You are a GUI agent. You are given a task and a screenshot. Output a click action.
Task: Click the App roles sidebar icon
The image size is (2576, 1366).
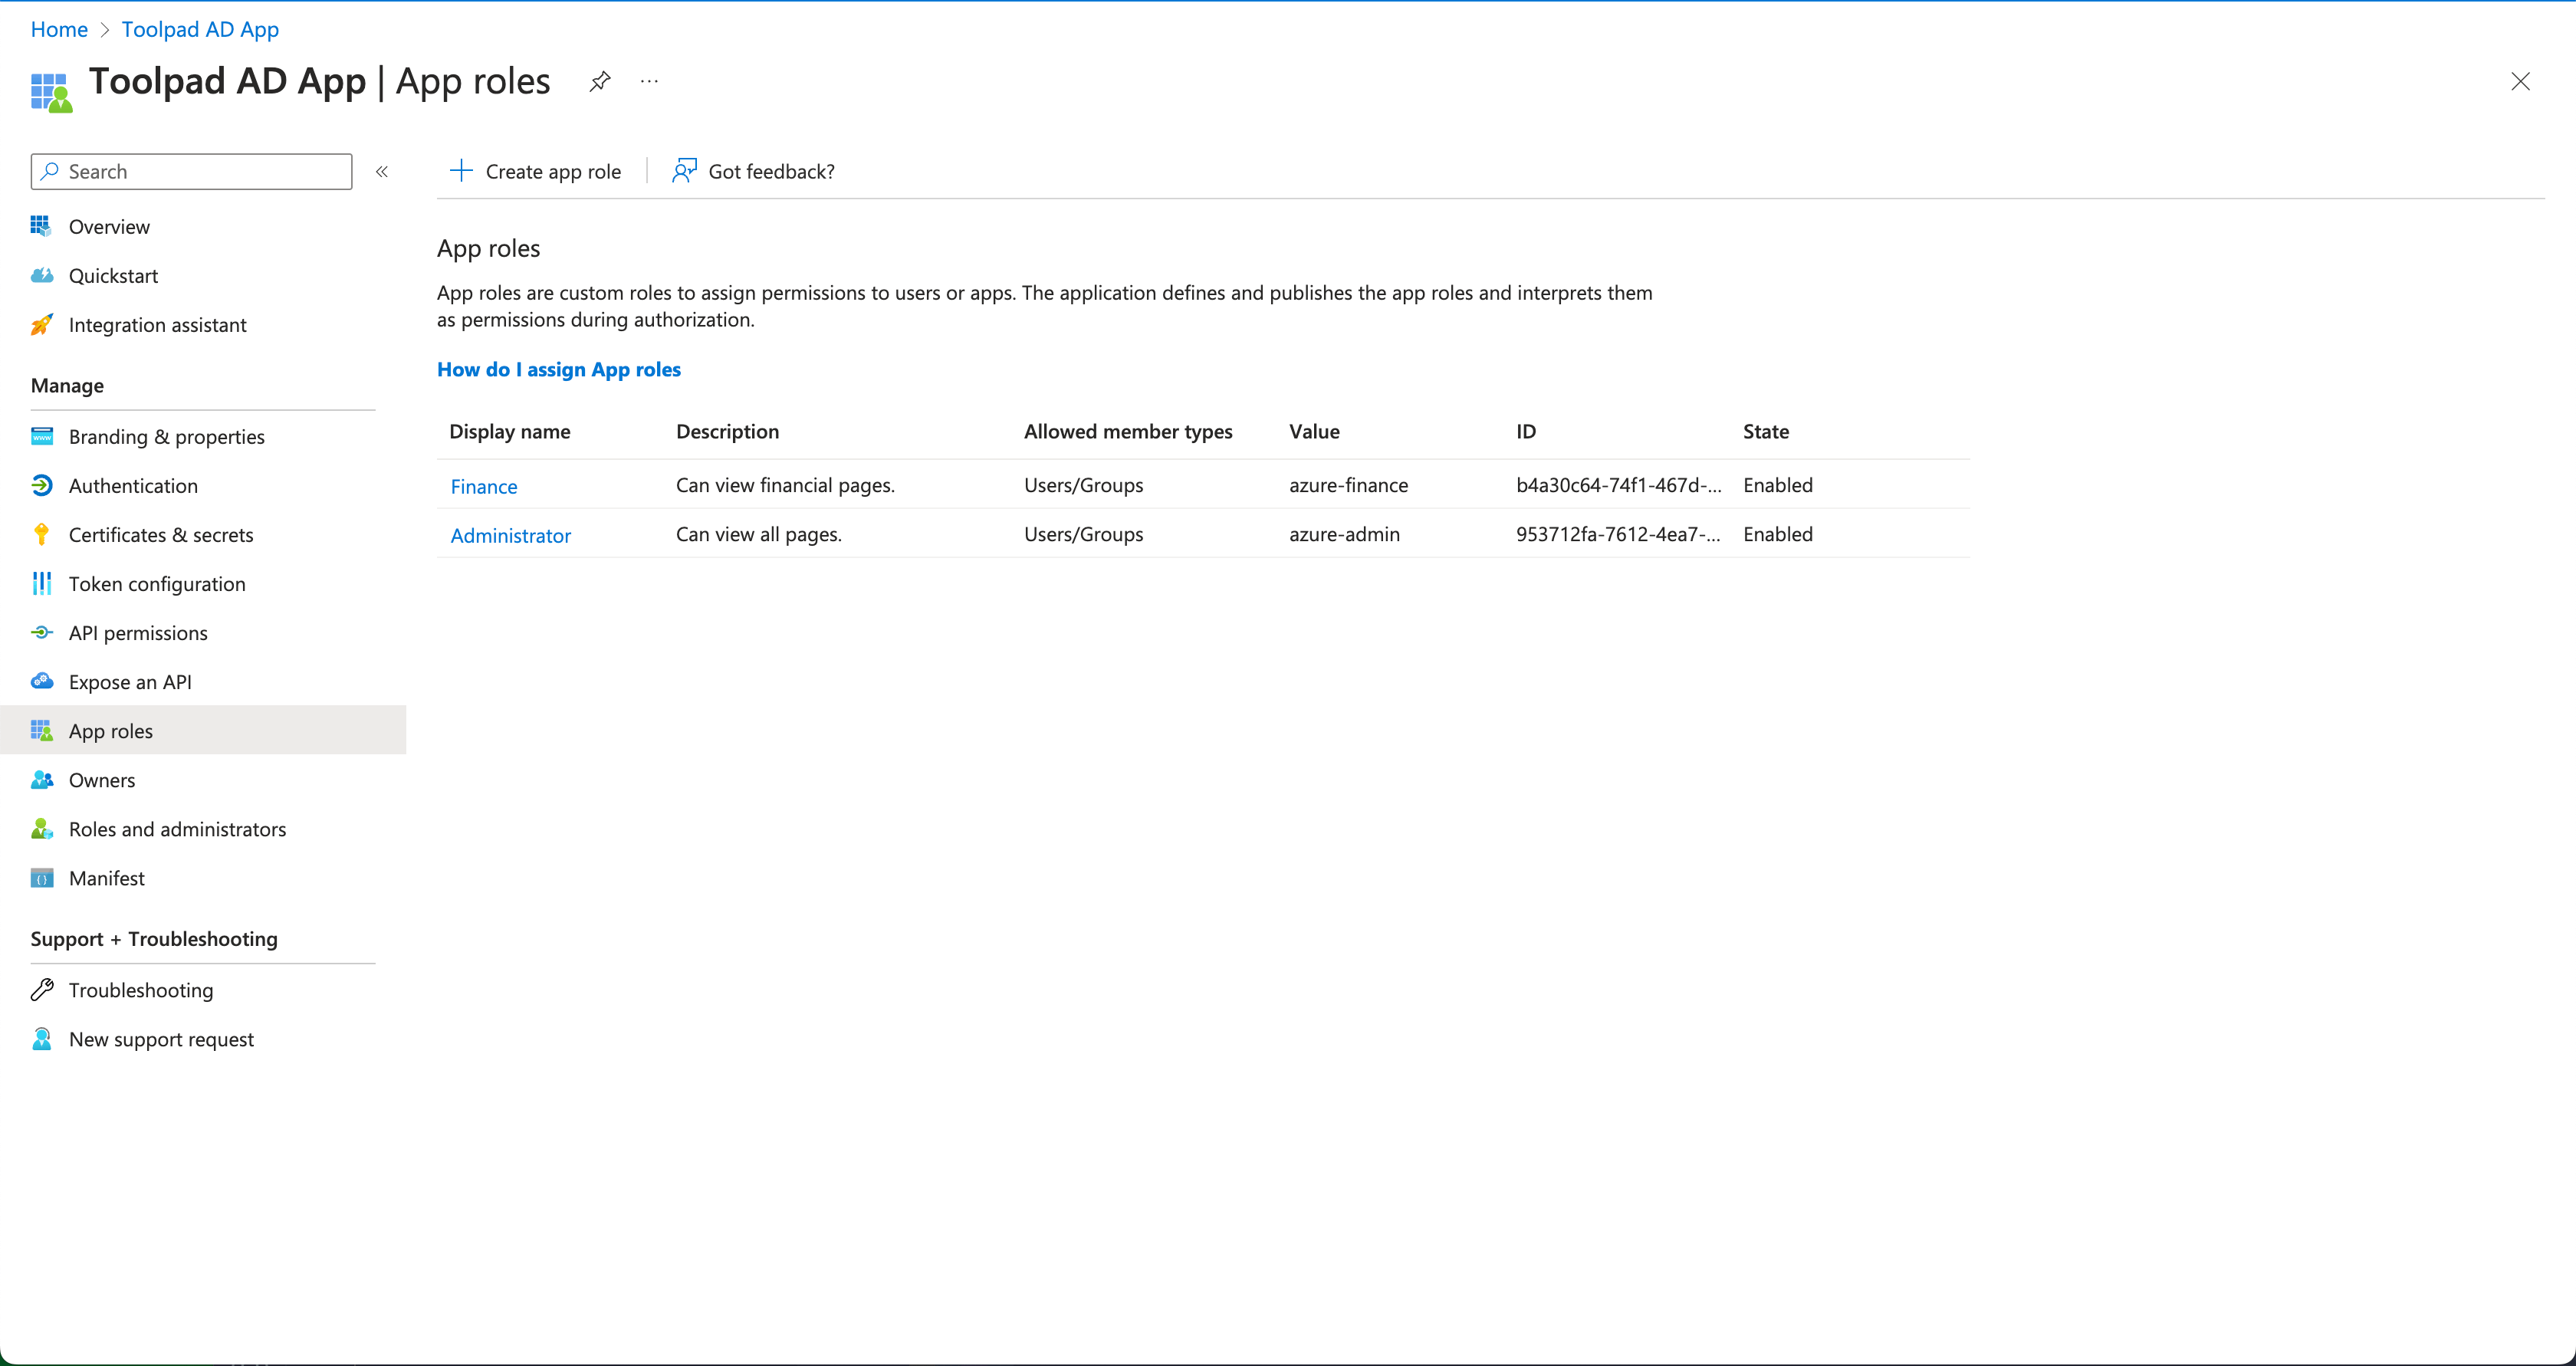(41, 731)
